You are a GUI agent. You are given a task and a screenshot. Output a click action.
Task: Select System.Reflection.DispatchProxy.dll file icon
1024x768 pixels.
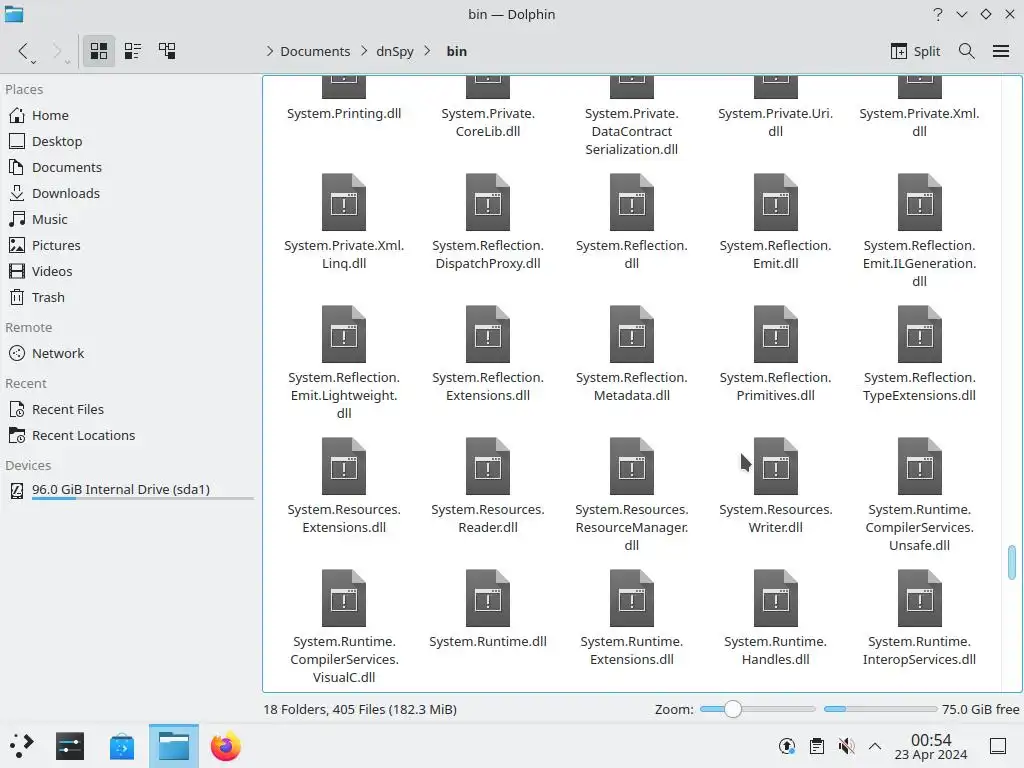(x=488, y=202)
